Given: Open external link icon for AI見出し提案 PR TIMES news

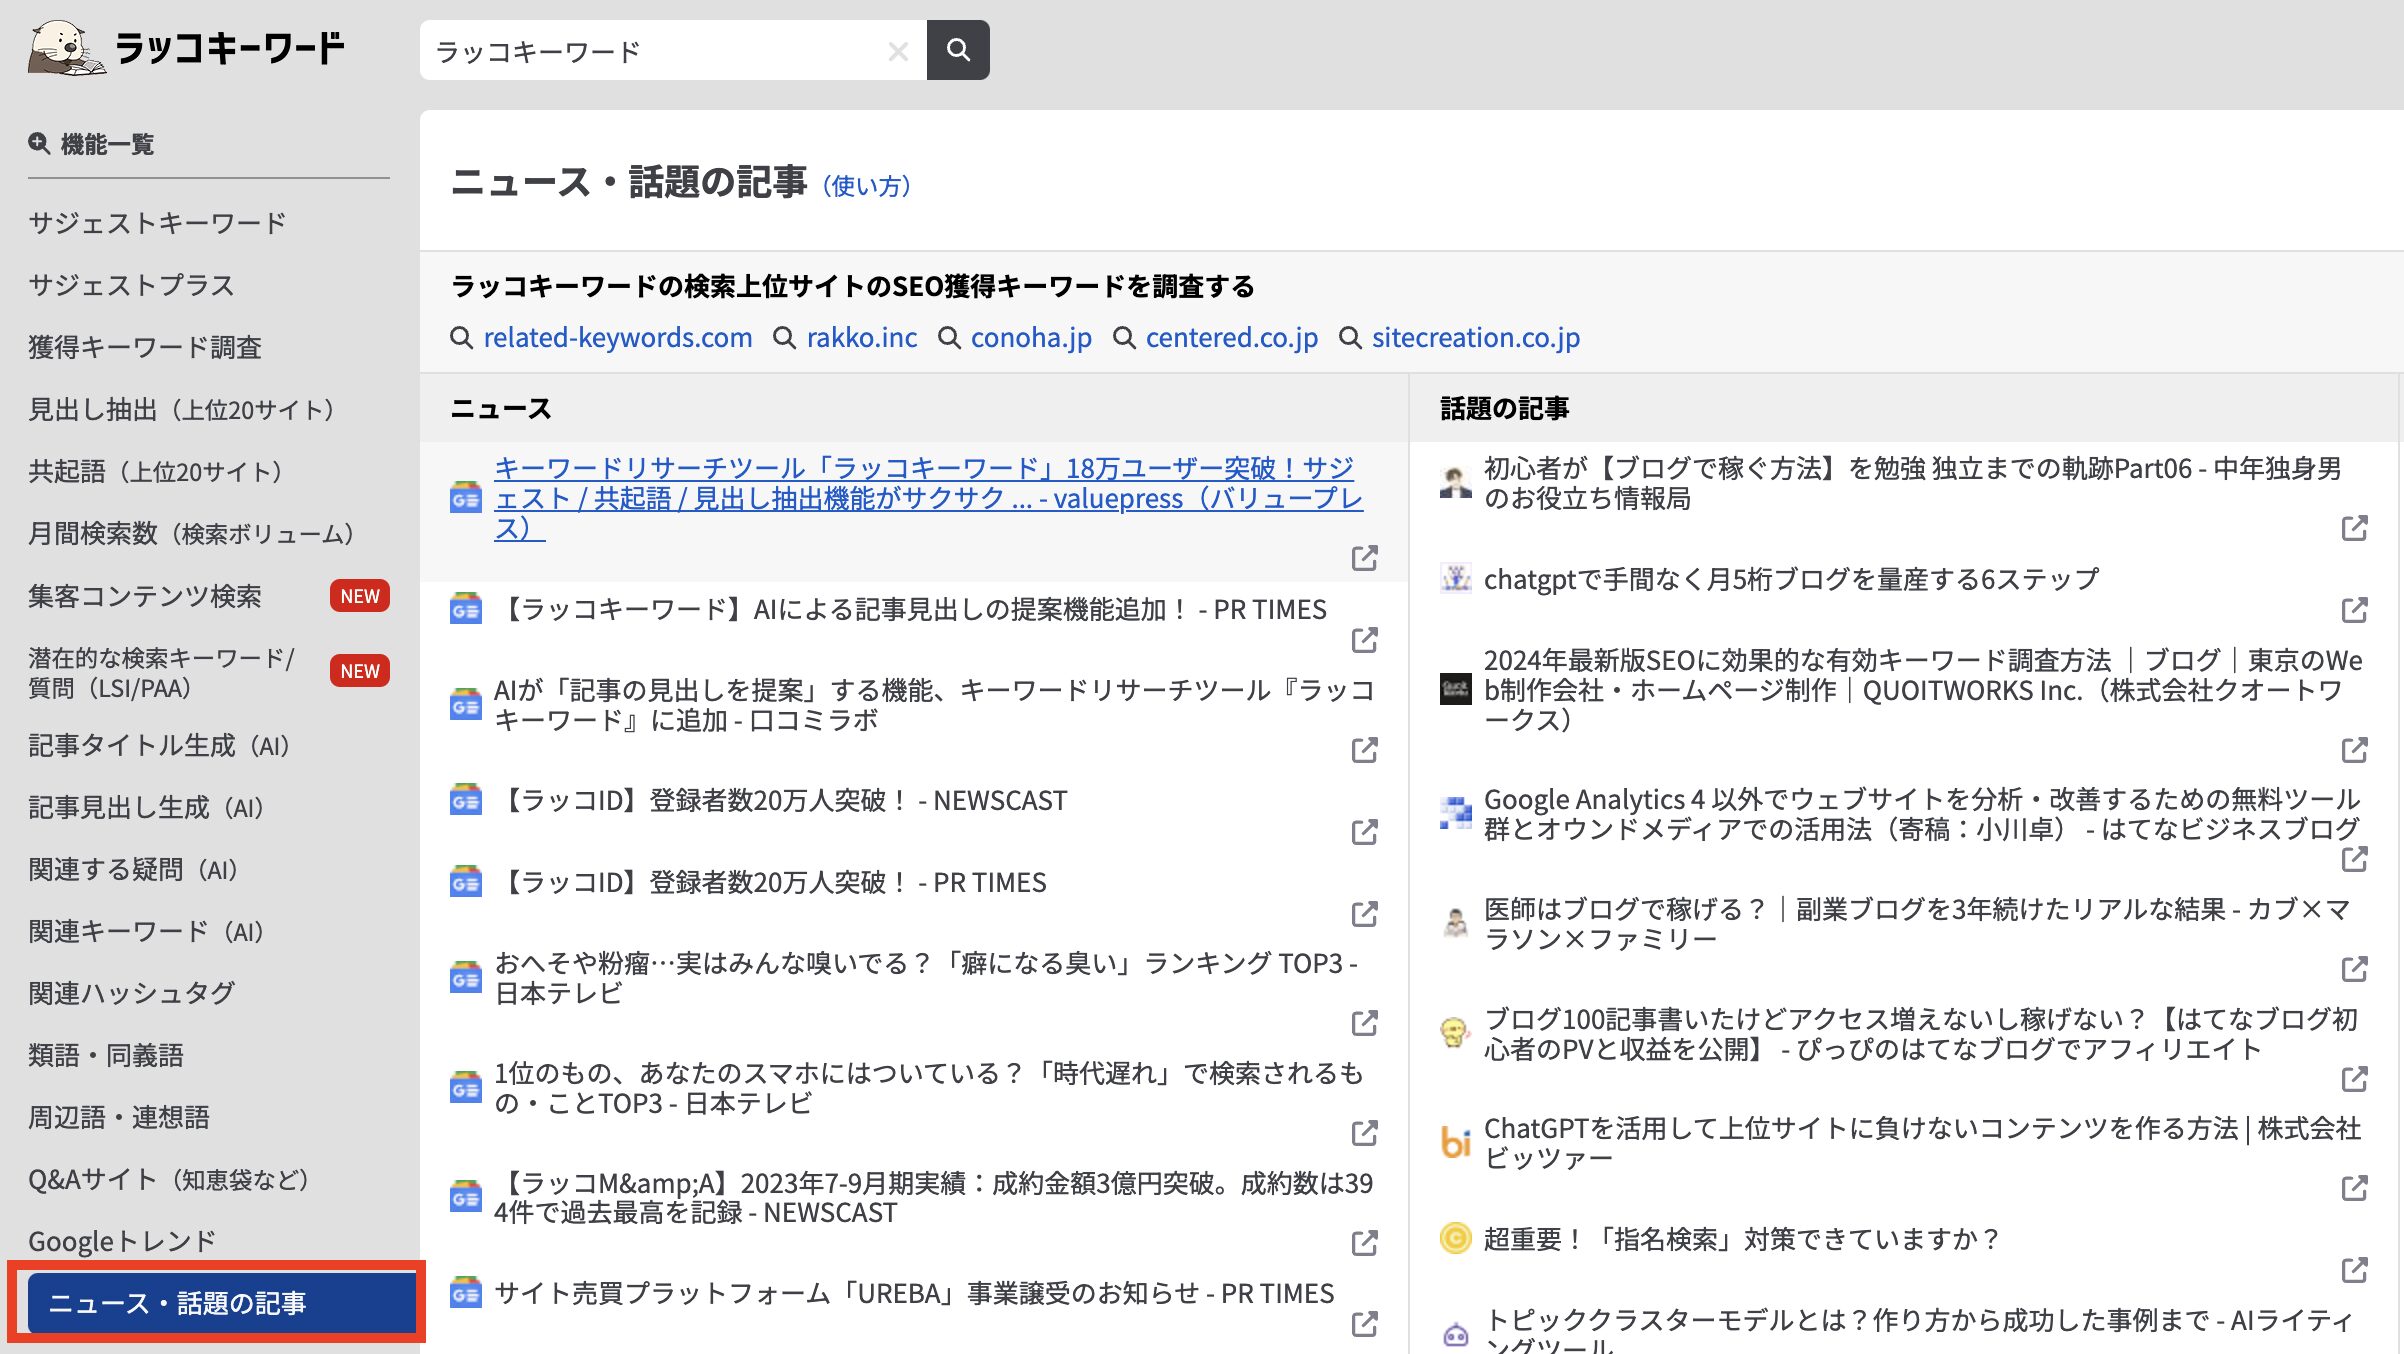Looking at the screenshot, I should (x=1365, y=640).
